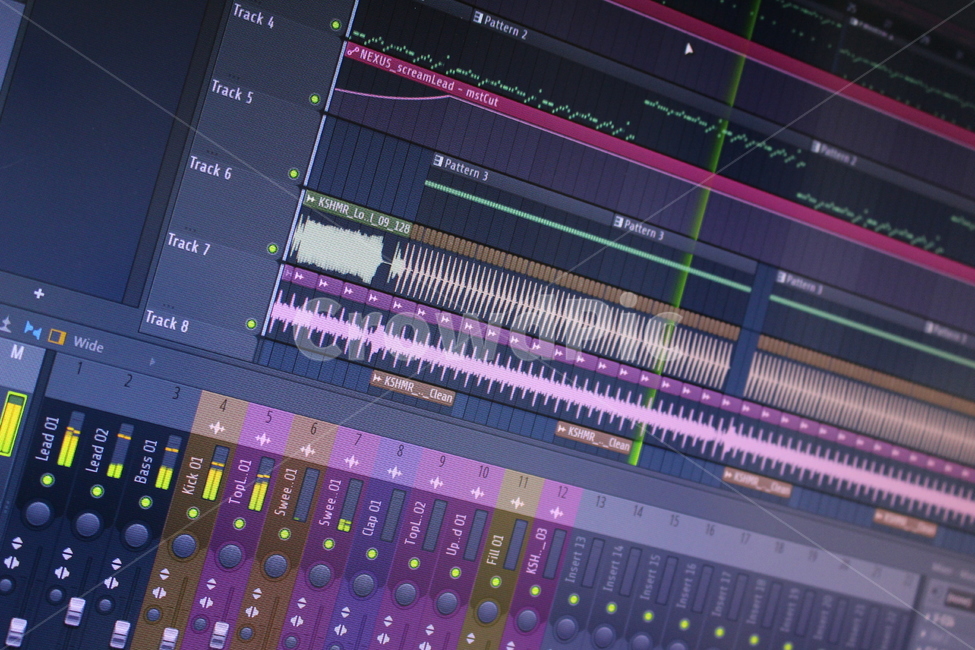Click the Lead 02 volume fader
Screen dimensions: 975x650
75,610
